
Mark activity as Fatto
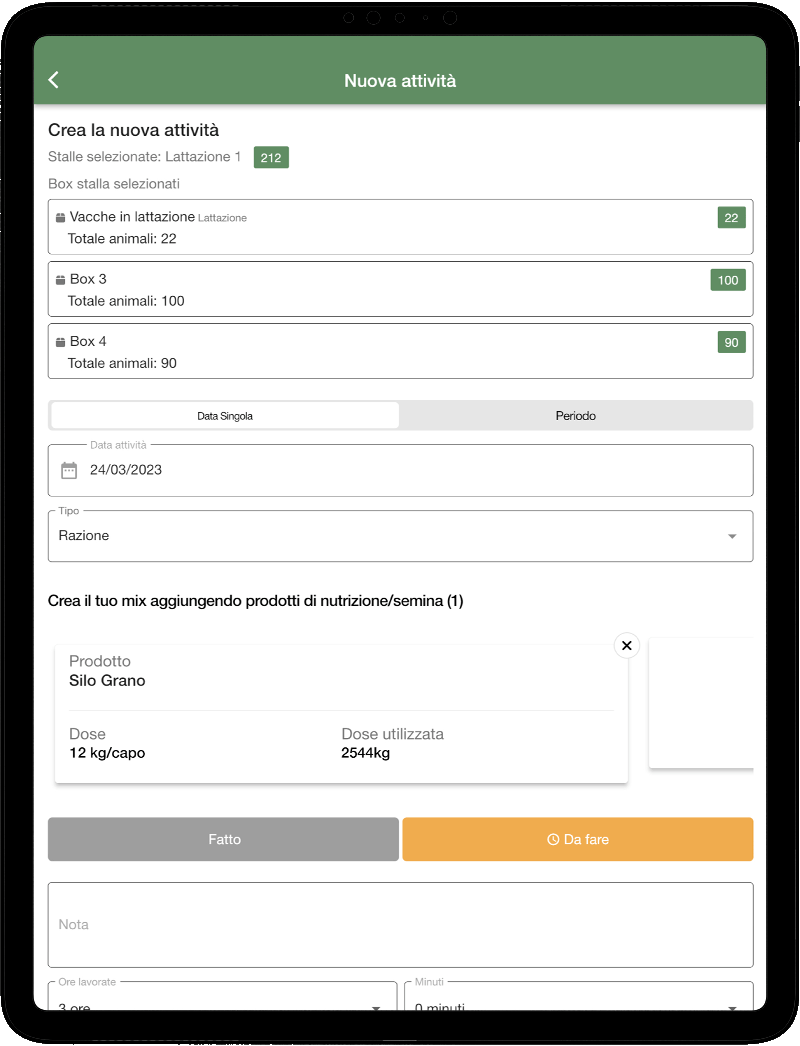point(224,840)
